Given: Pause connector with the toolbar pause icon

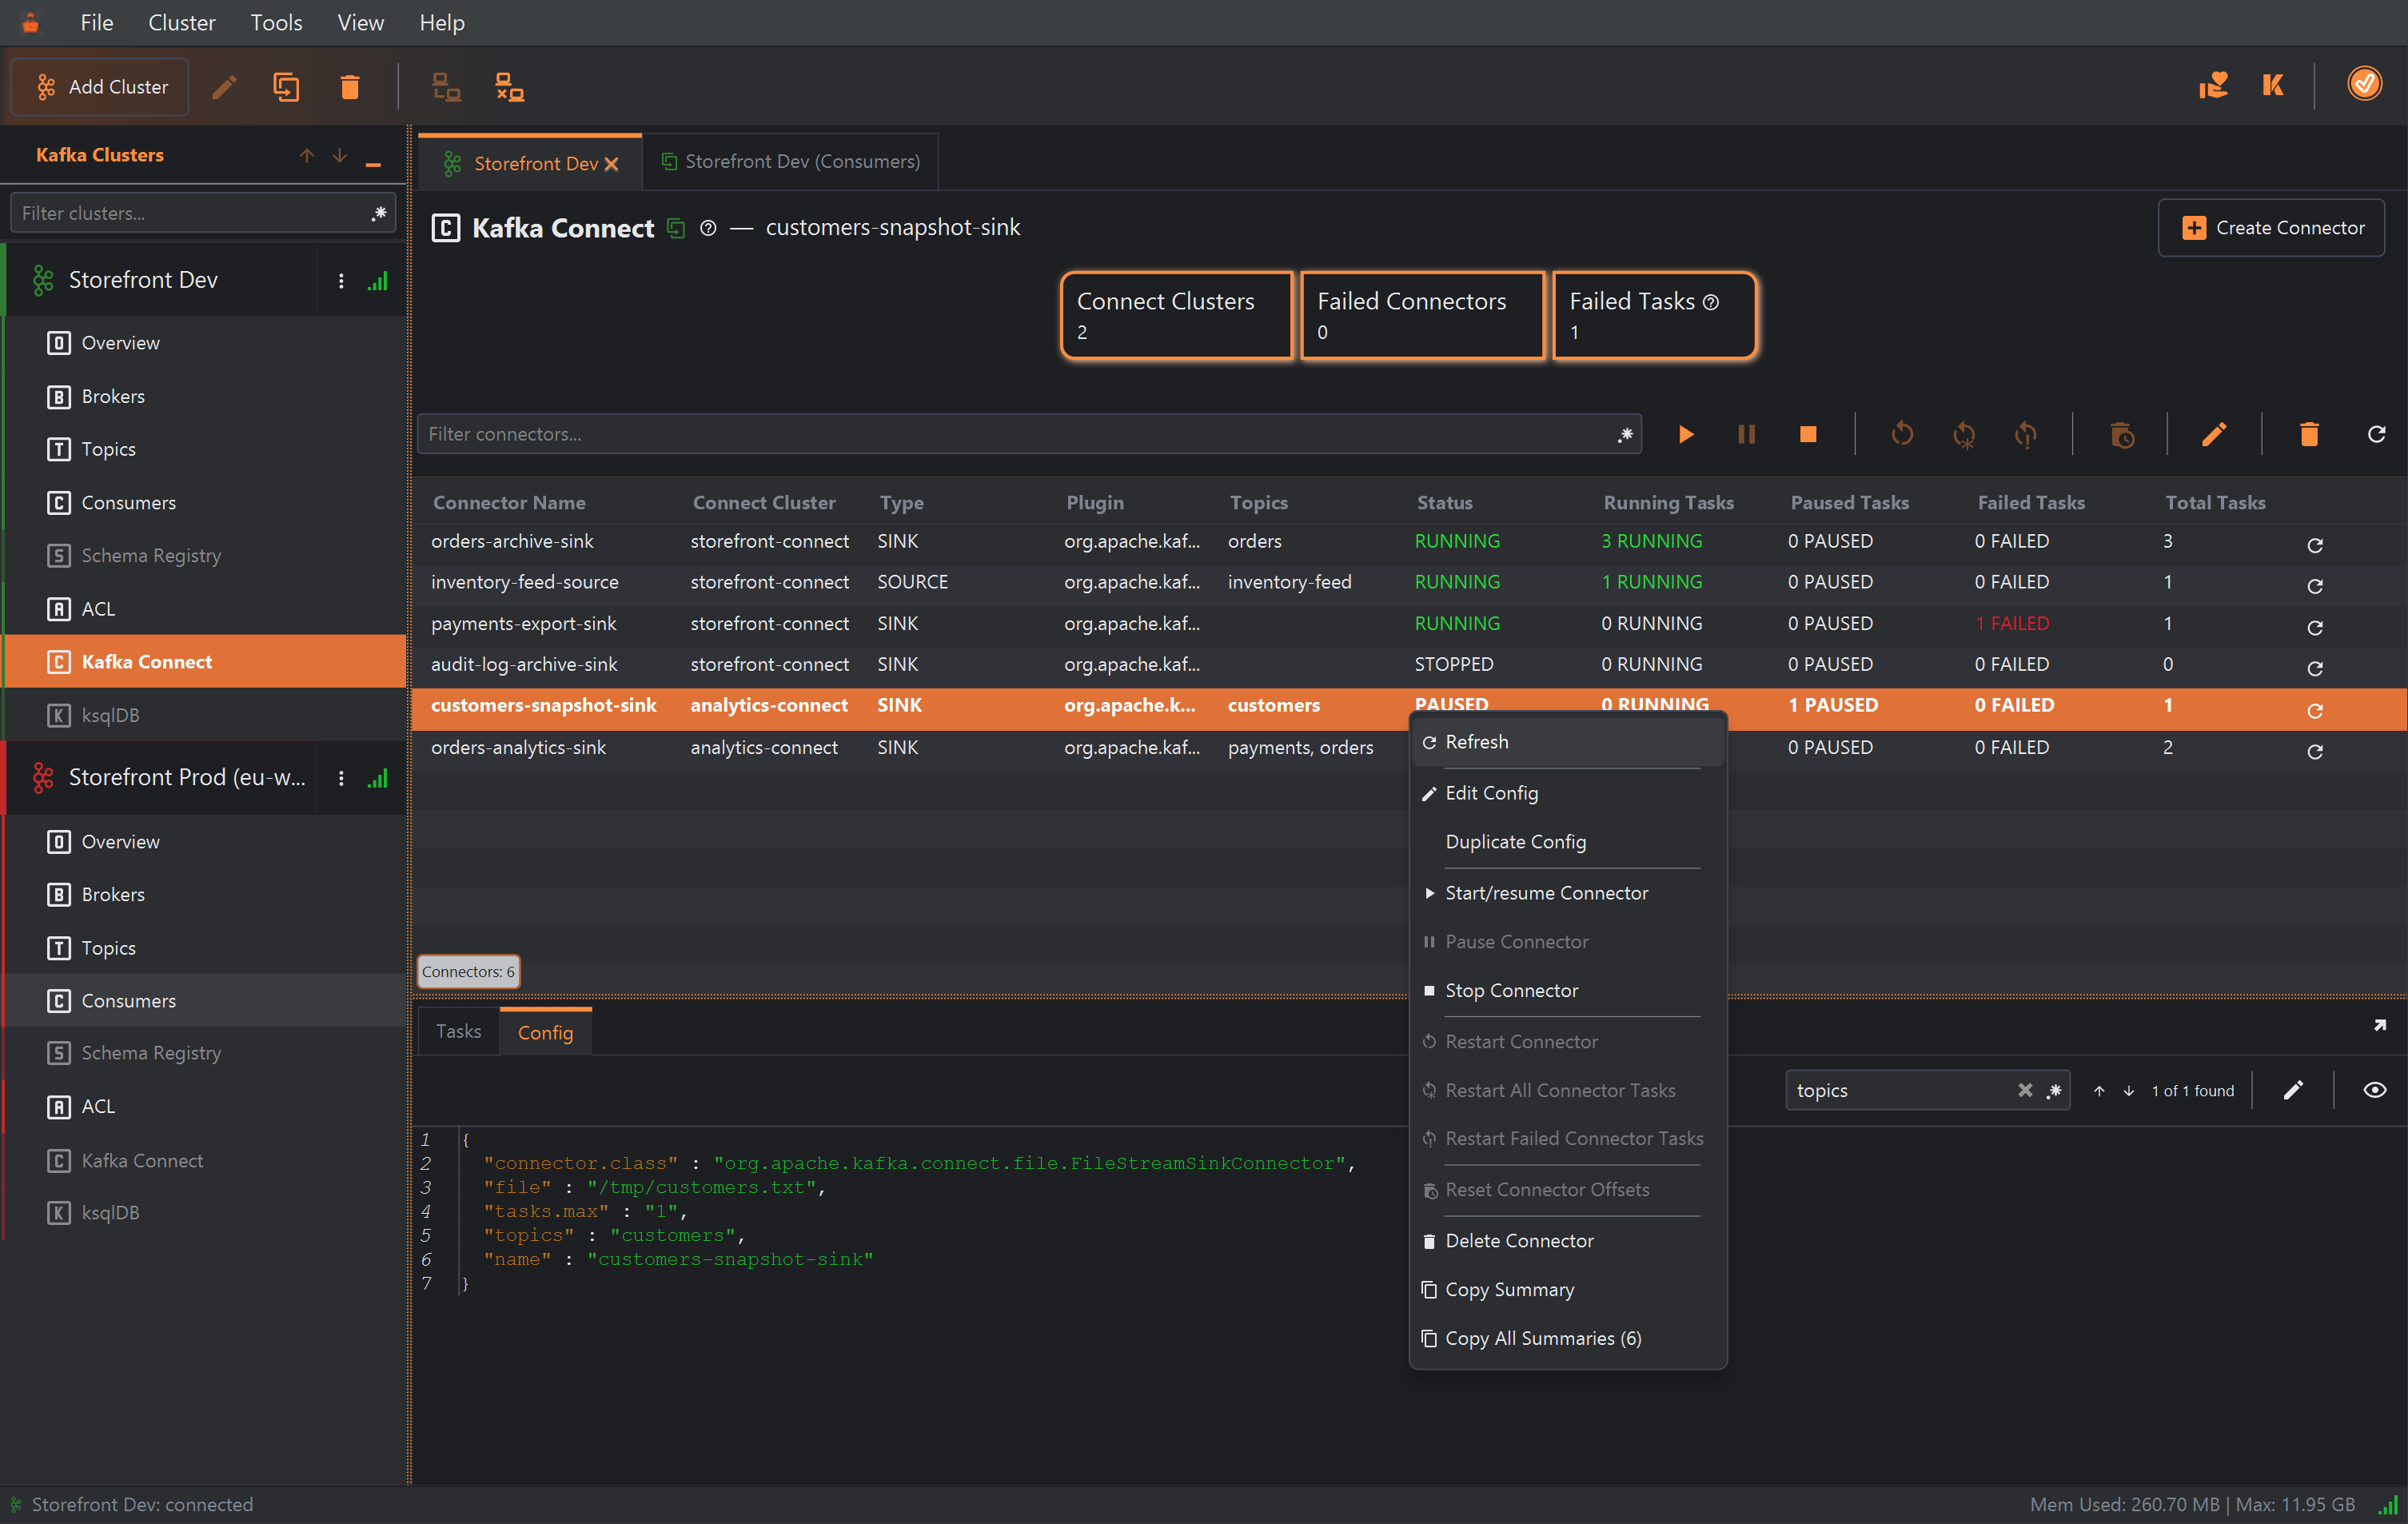Looking at the screenshot, I should (x=1747, y=434).
